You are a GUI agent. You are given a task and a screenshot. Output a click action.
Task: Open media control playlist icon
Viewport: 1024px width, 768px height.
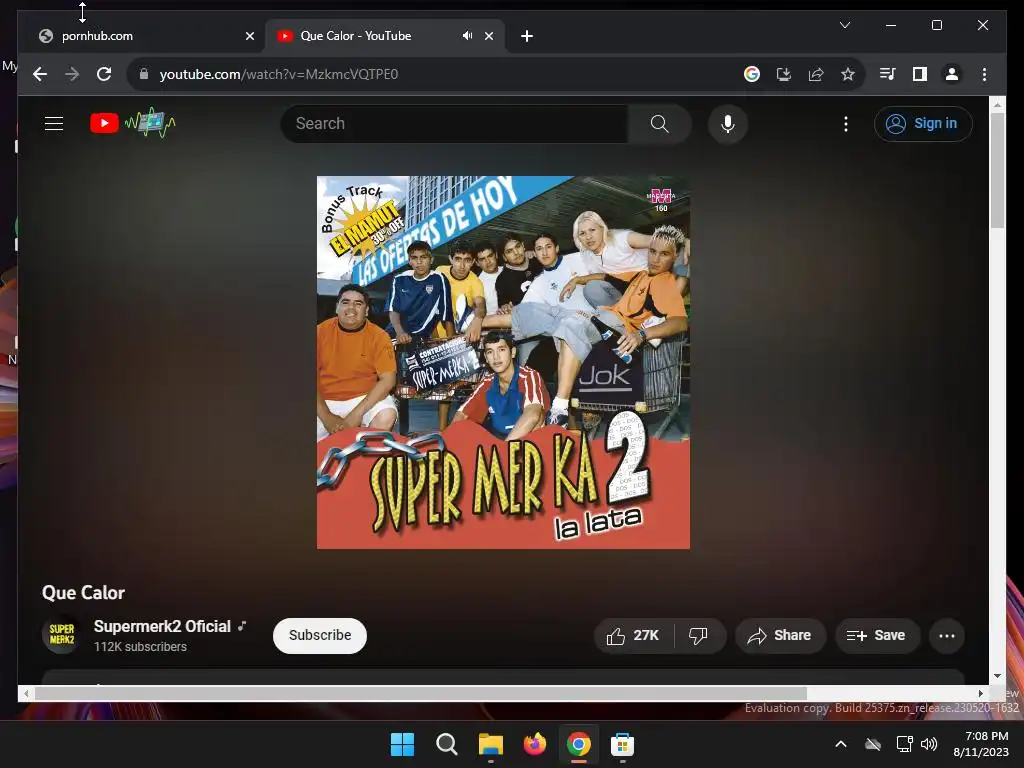coord(888,74)
